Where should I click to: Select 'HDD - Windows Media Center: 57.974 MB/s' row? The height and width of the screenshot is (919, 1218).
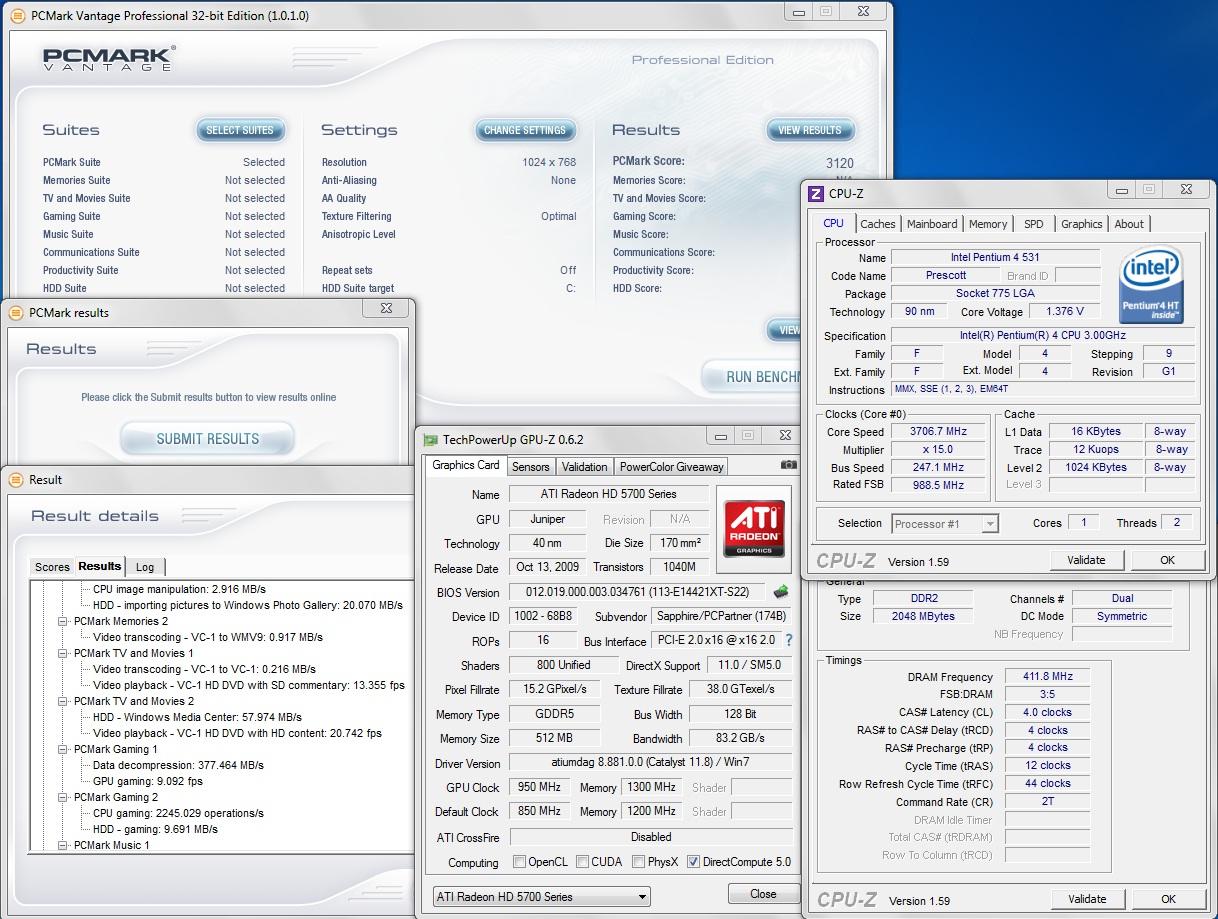click(x=197, y=717)
